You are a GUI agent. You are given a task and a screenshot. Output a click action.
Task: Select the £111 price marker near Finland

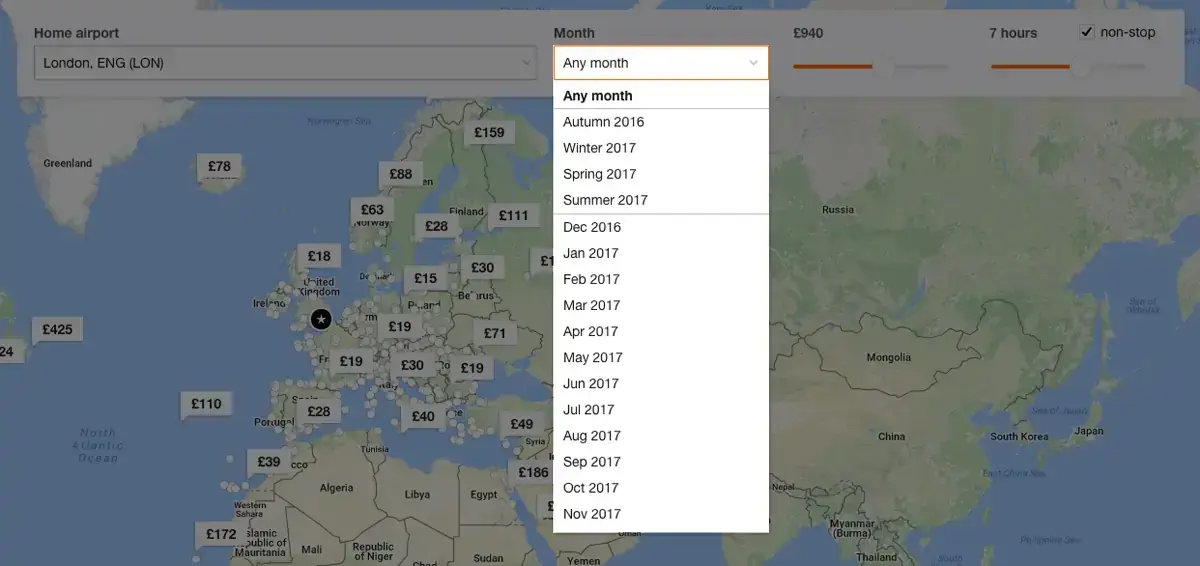513,215
